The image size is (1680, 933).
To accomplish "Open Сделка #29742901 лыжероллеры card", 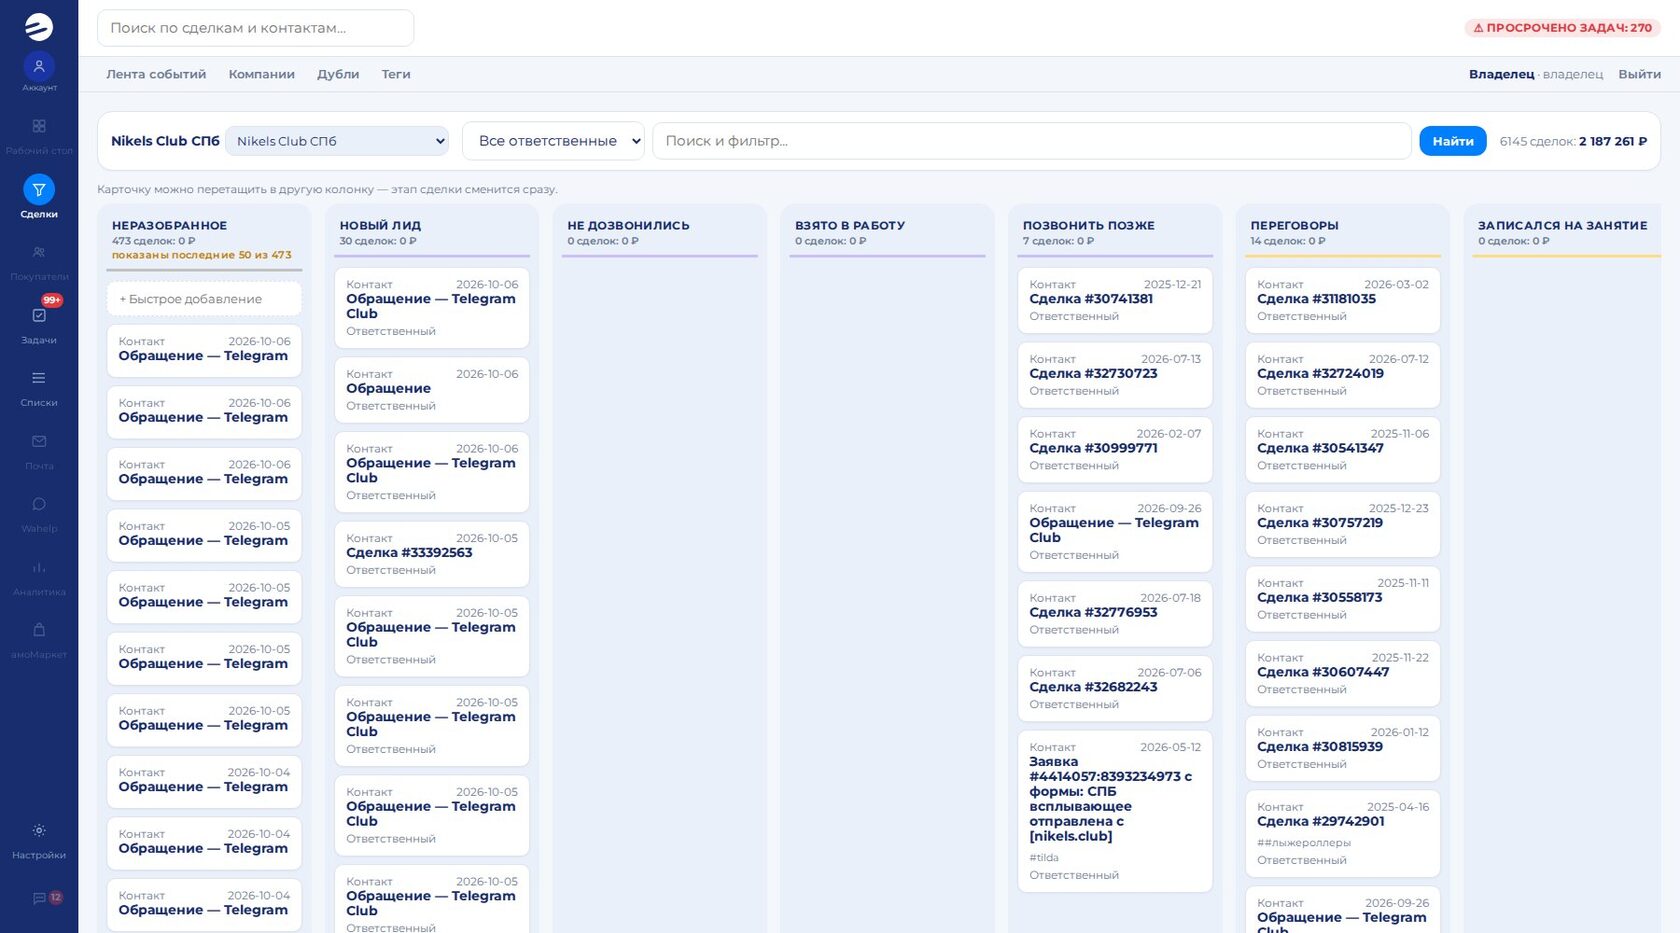I will 1343,834.
